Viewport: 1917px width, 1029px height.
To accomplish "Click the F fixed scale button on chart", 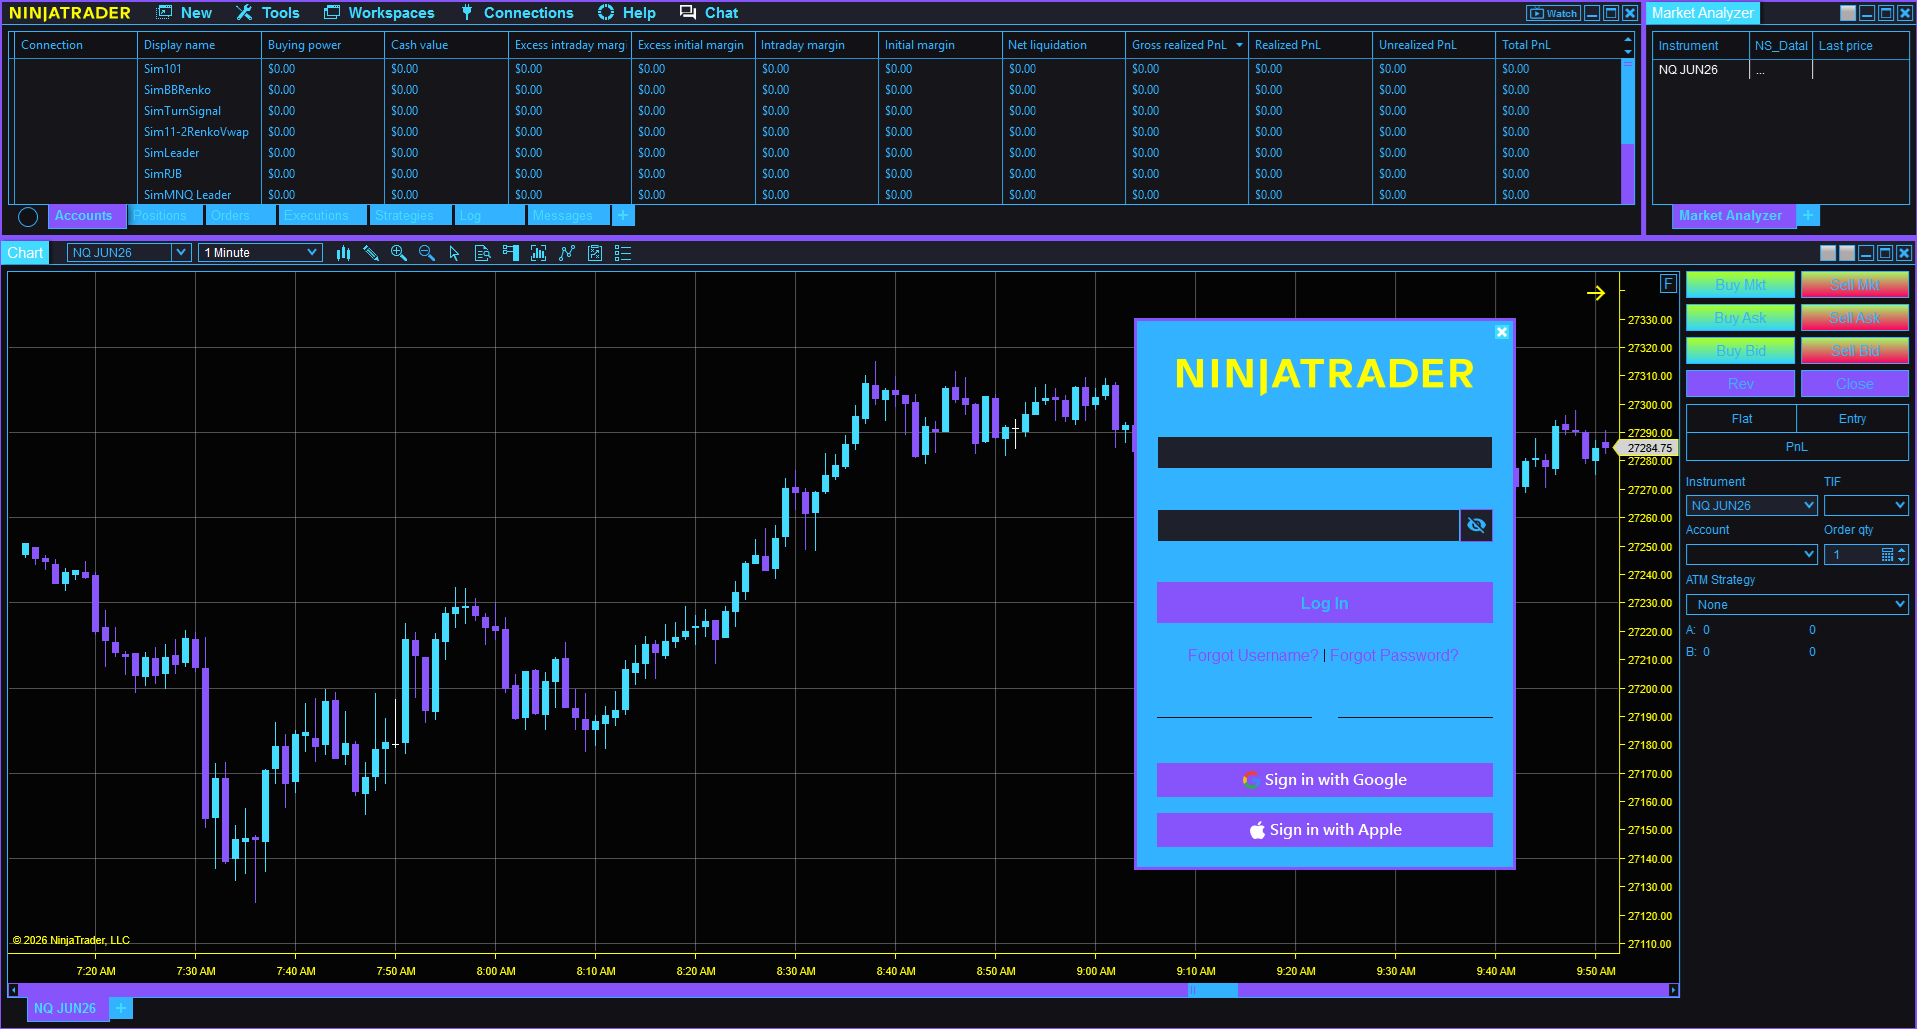I will pyautogui.click(x=1668, y=283).
